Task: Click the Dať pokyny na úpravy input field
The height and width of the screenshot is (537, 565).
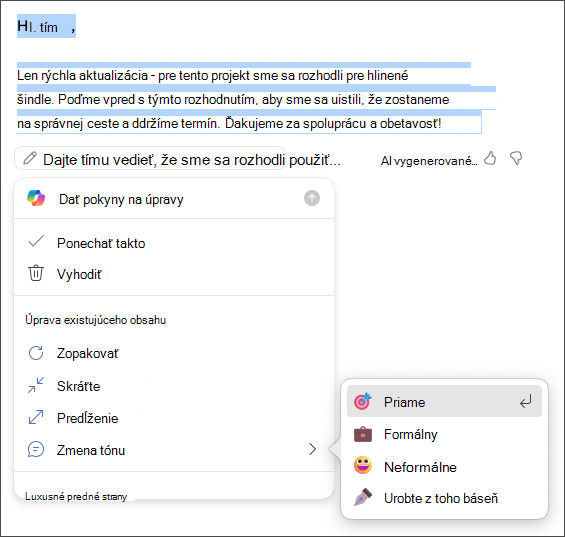Action: coord(174,199)
